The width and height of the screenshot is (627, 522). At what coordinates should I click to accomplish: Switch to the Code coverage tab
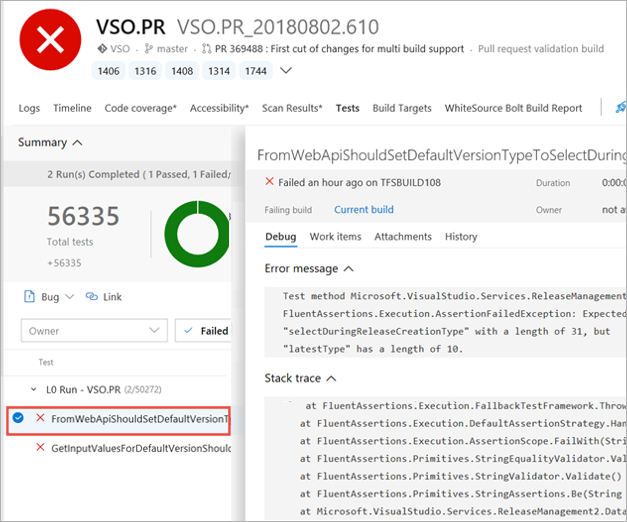[x=140, y=108]
